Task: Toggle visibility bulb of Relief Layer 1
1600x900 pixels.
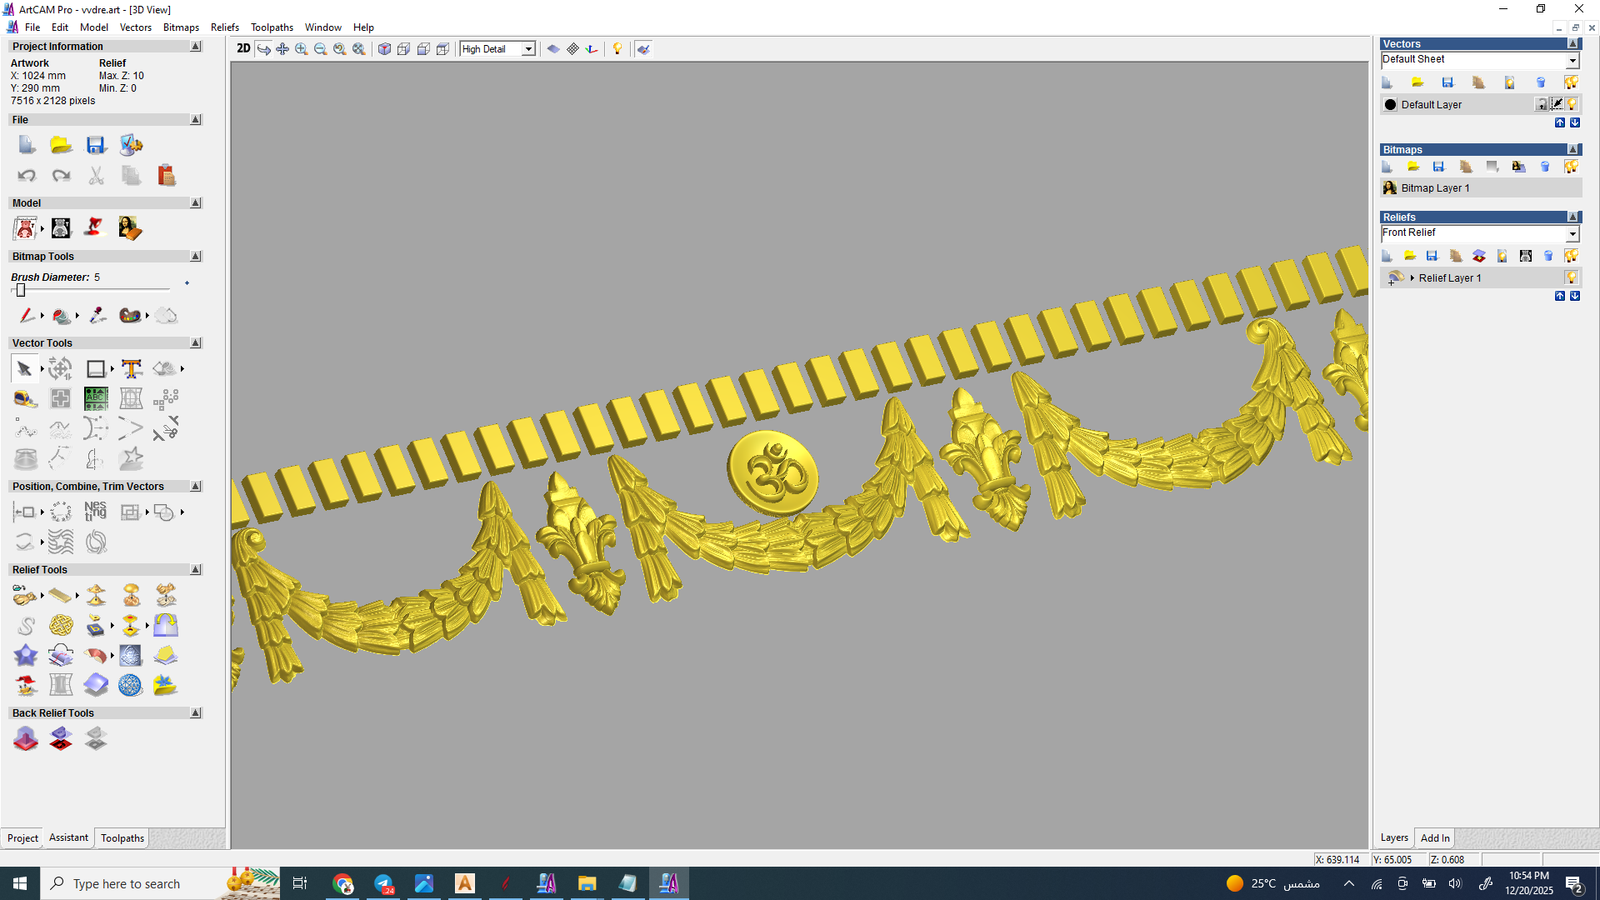Action: click(x=1571, y=278)
